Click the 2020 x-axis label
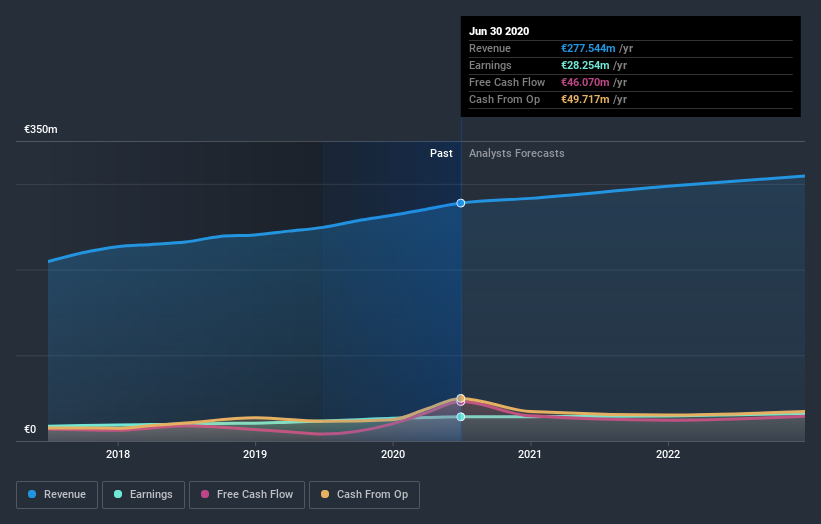This screenshot has height=524, width=821. pyautogui.click(x=393, y=454)
